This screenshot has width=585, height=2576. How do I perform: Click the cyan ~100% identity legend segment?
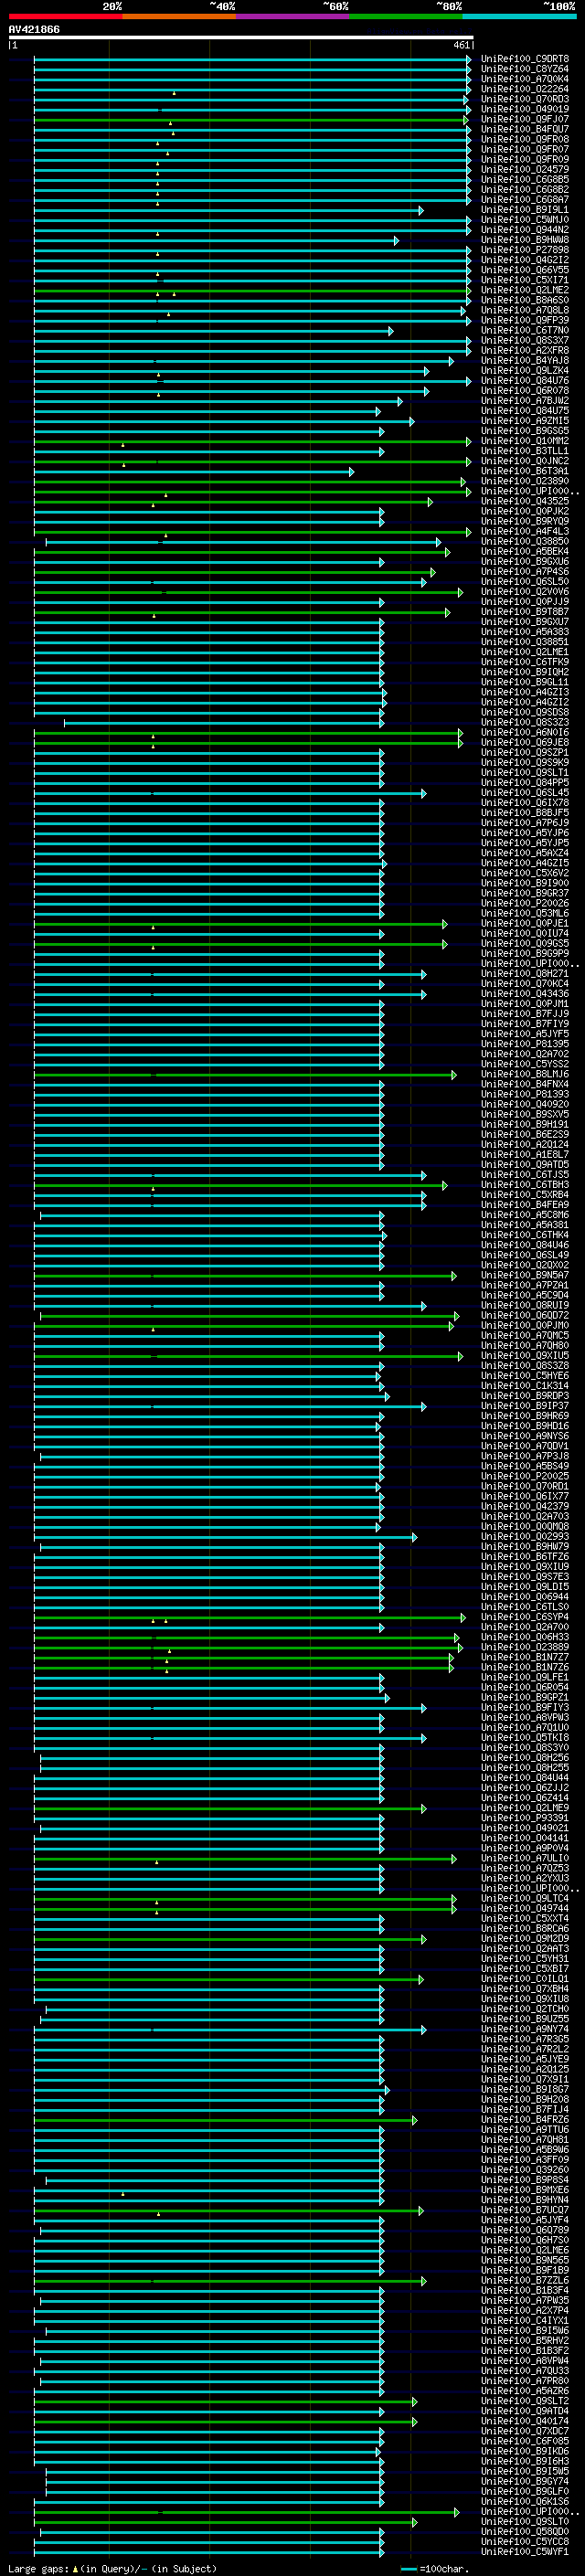[519, 16]
